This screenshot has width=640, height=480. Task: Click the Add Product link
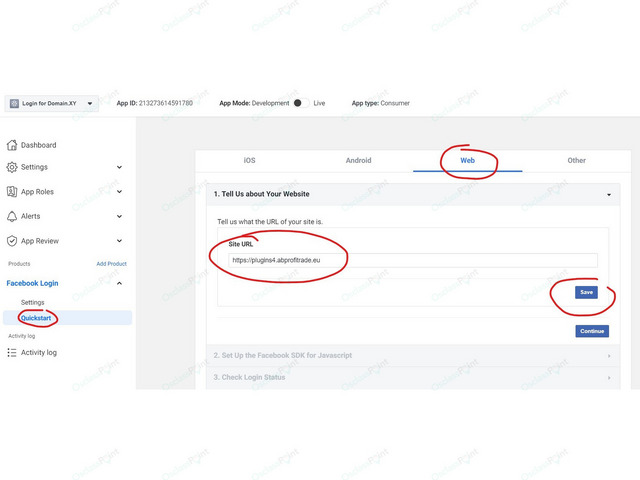(x=111, y=264)
